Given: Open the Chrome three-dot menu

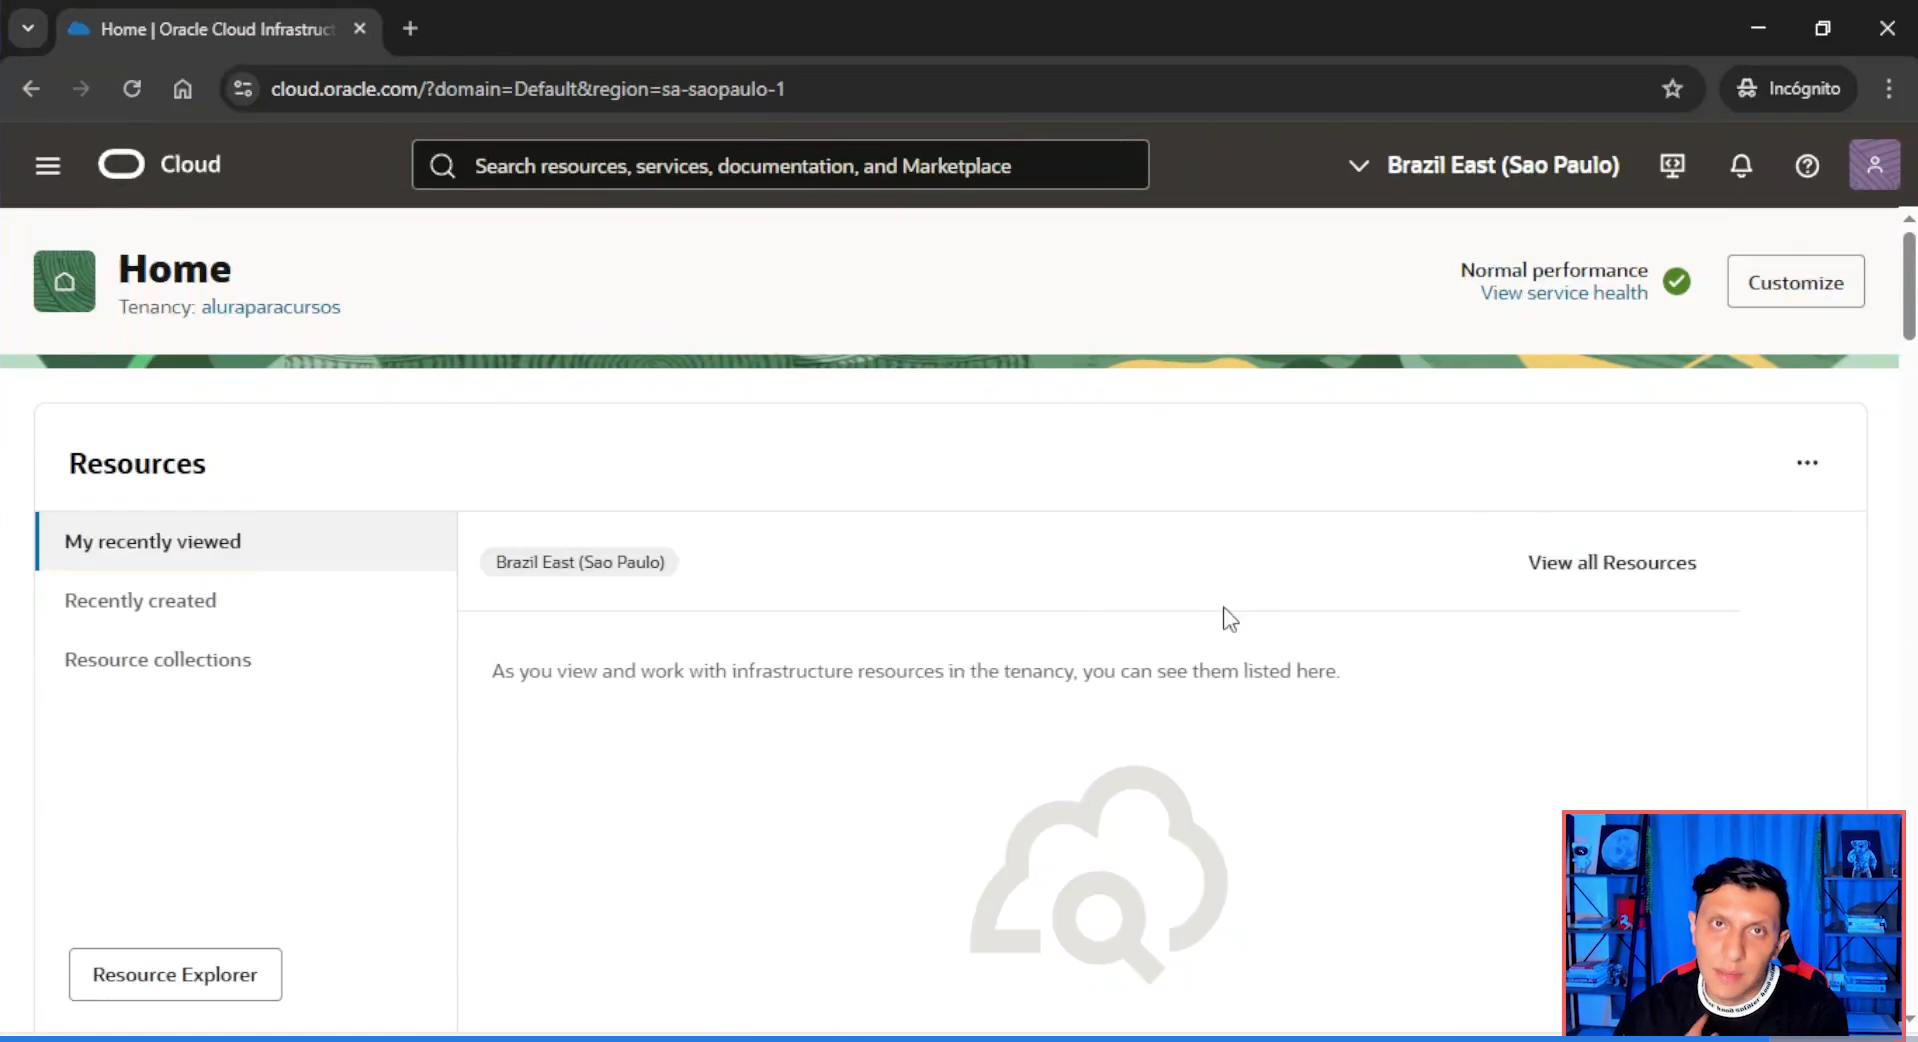Looking at the screenshot, I should [1888, 89].
